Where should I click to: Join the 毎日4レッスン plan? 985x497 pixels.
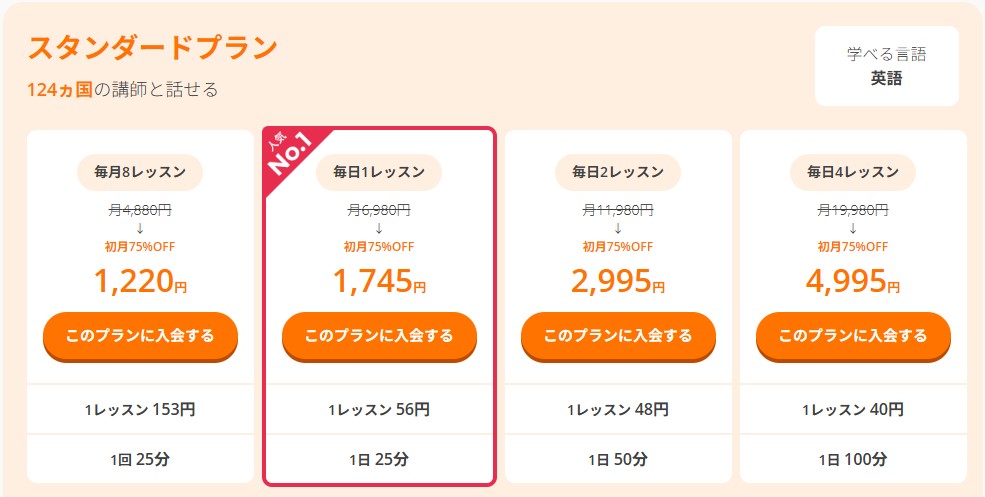click(853, 335)
